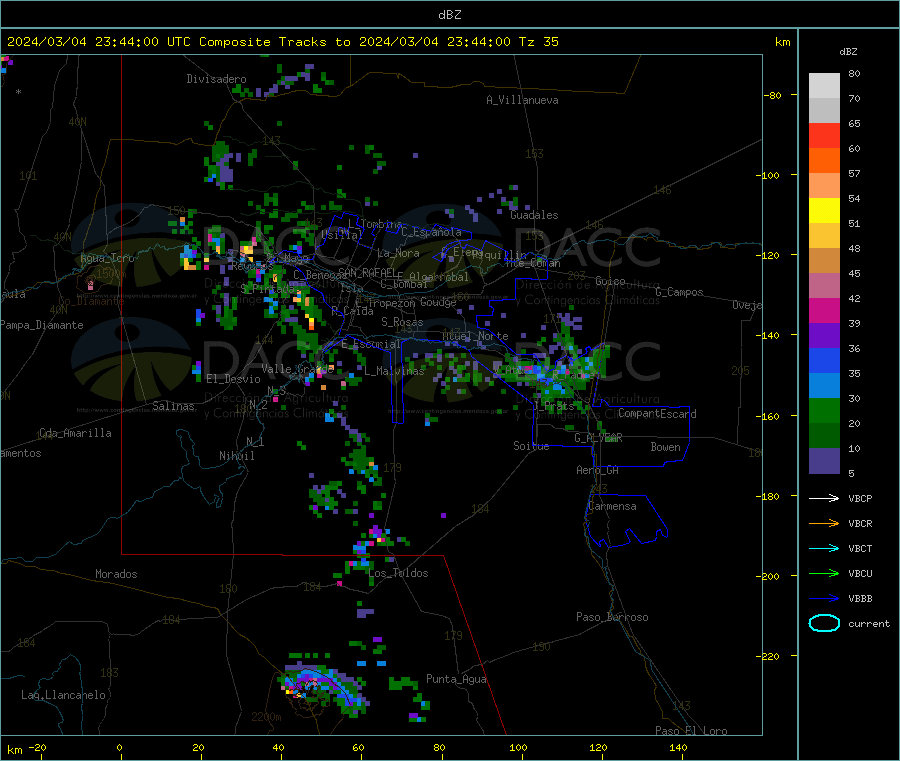Click the 'Soitue' map label
The width and height of the screenshot is (900, 761).
click(531, 446)
